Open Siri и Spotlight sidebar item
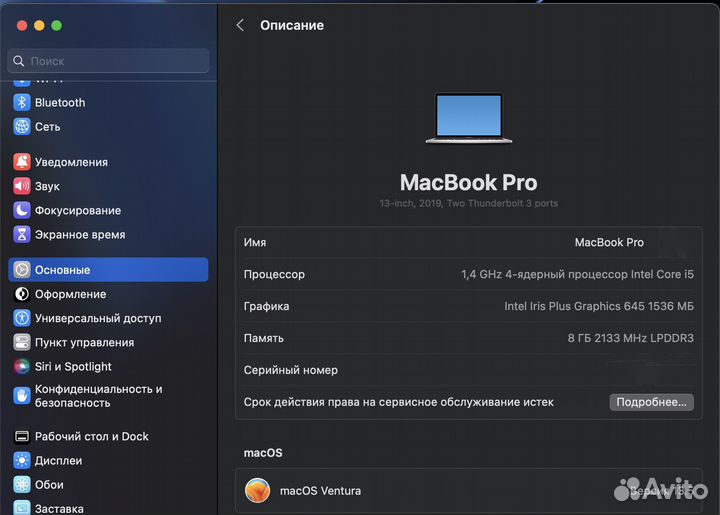Image resolution: width=720 pixels, height=515 pixels. point(108,366)
